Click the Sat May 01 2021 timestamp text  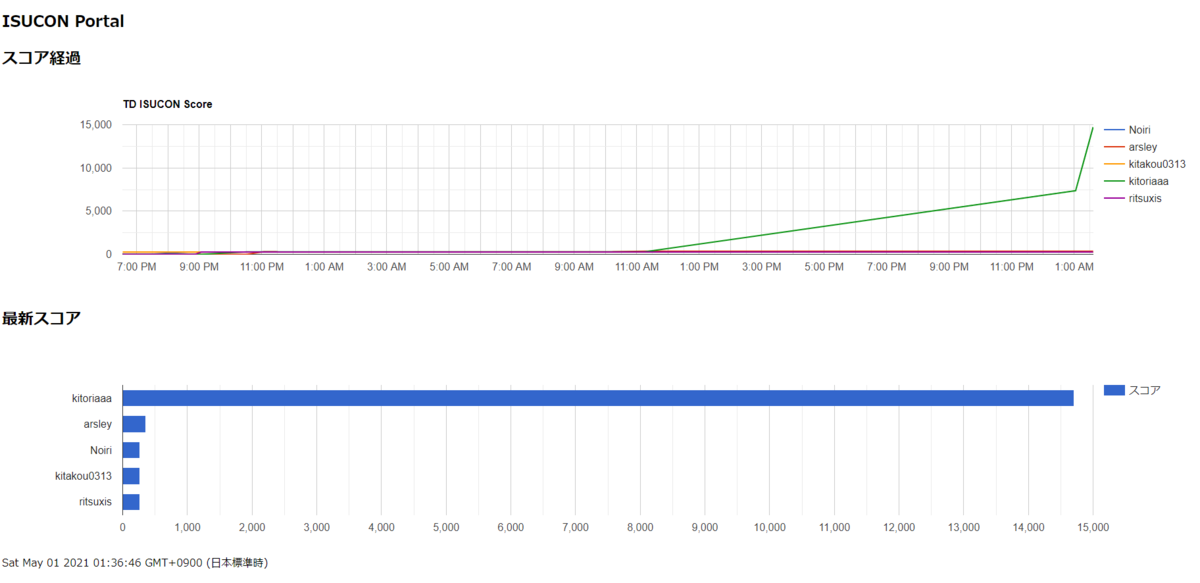pyautogui.click(x=135, y=564)
